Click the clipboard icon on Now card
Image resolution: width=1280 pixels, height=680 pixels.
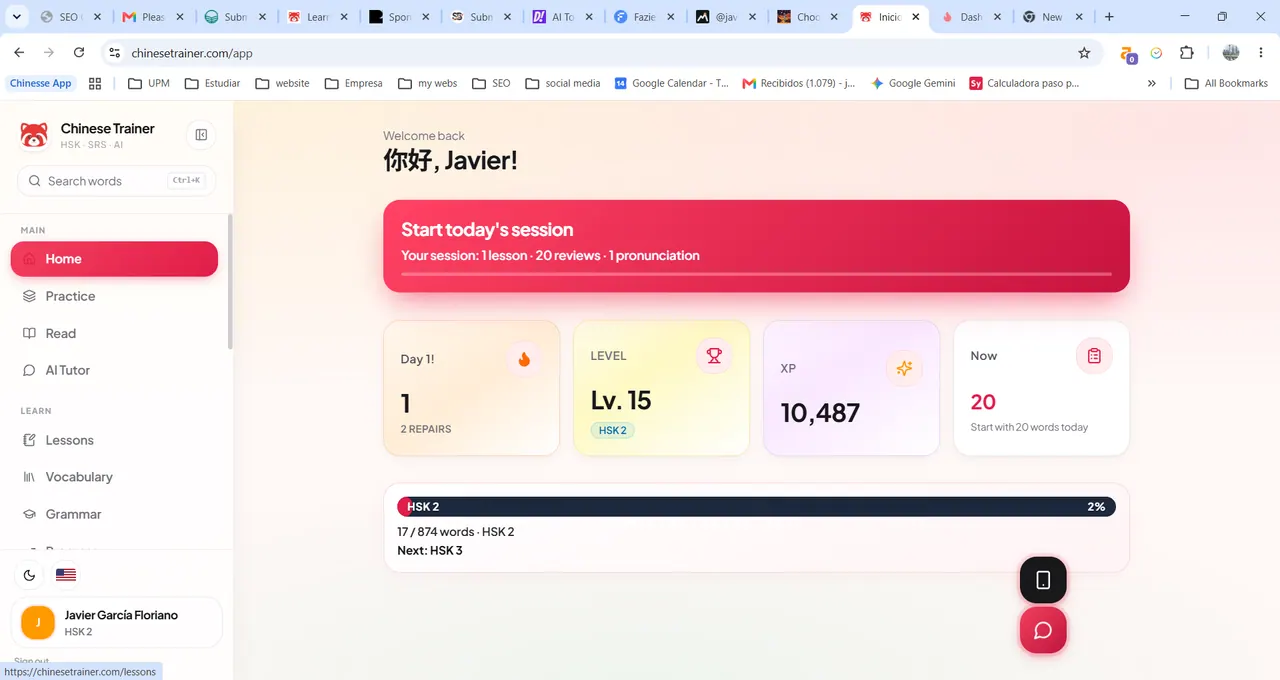1094,355
